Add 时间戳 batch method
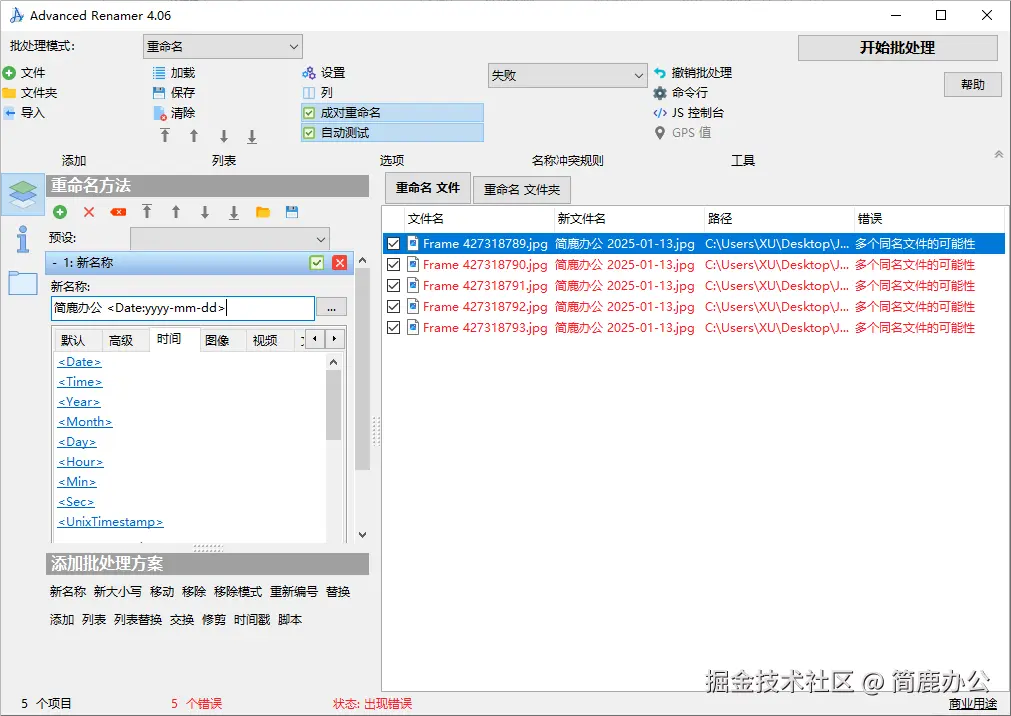 pos(252,620)
